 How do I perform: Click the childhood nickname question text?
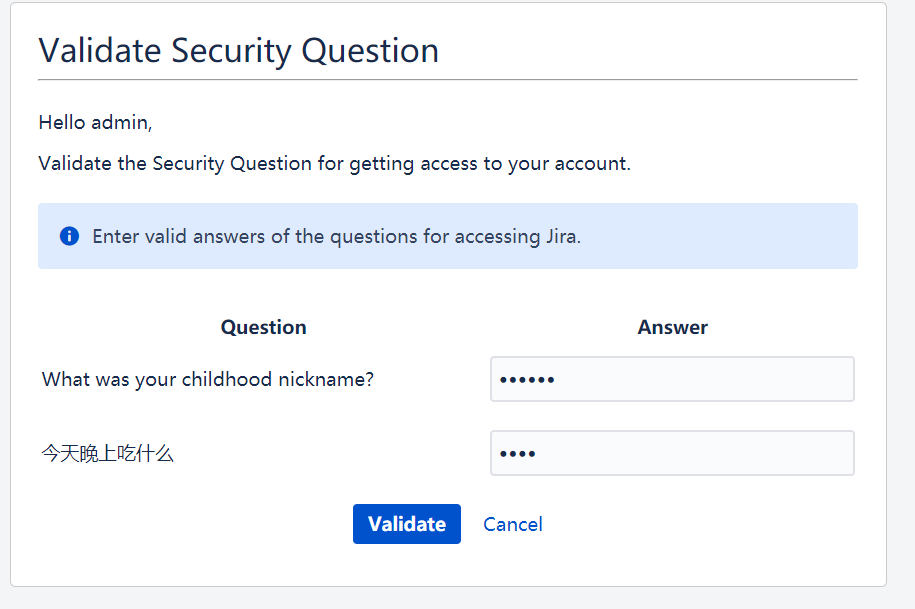[x=208, y=380]
